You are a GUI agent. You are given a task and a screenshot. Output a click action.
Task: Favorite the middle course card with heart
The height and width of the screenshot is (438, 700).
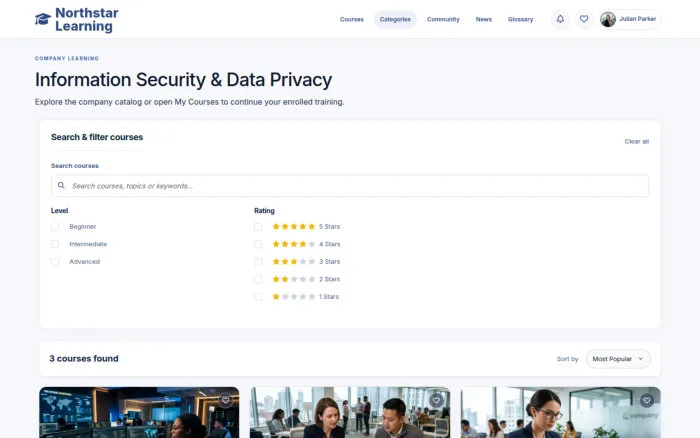point(436,400)
